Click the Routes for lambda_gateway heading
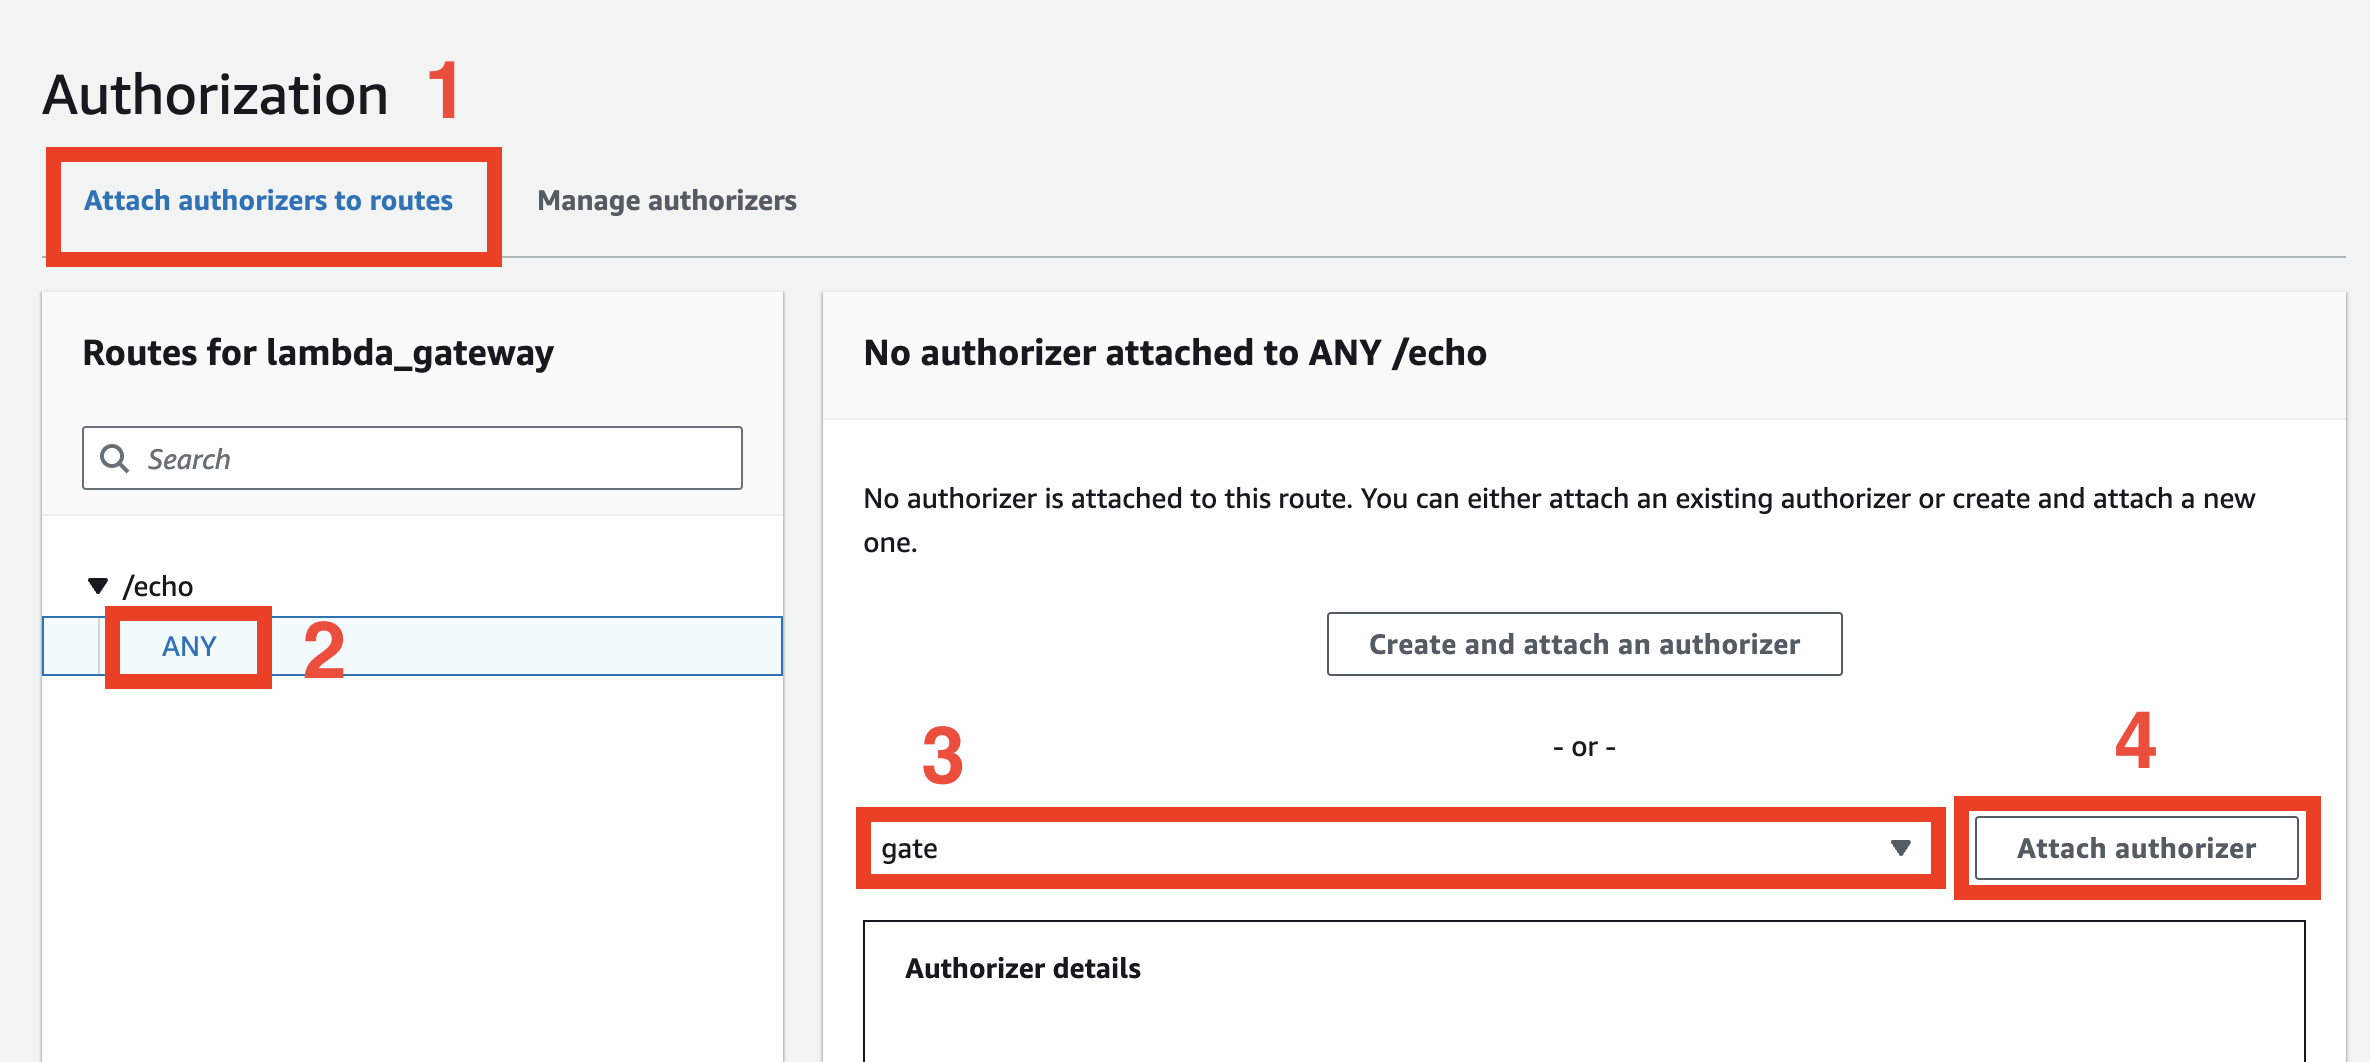This screenshot has width=2370, height=1062. click(x=317, y=352)
